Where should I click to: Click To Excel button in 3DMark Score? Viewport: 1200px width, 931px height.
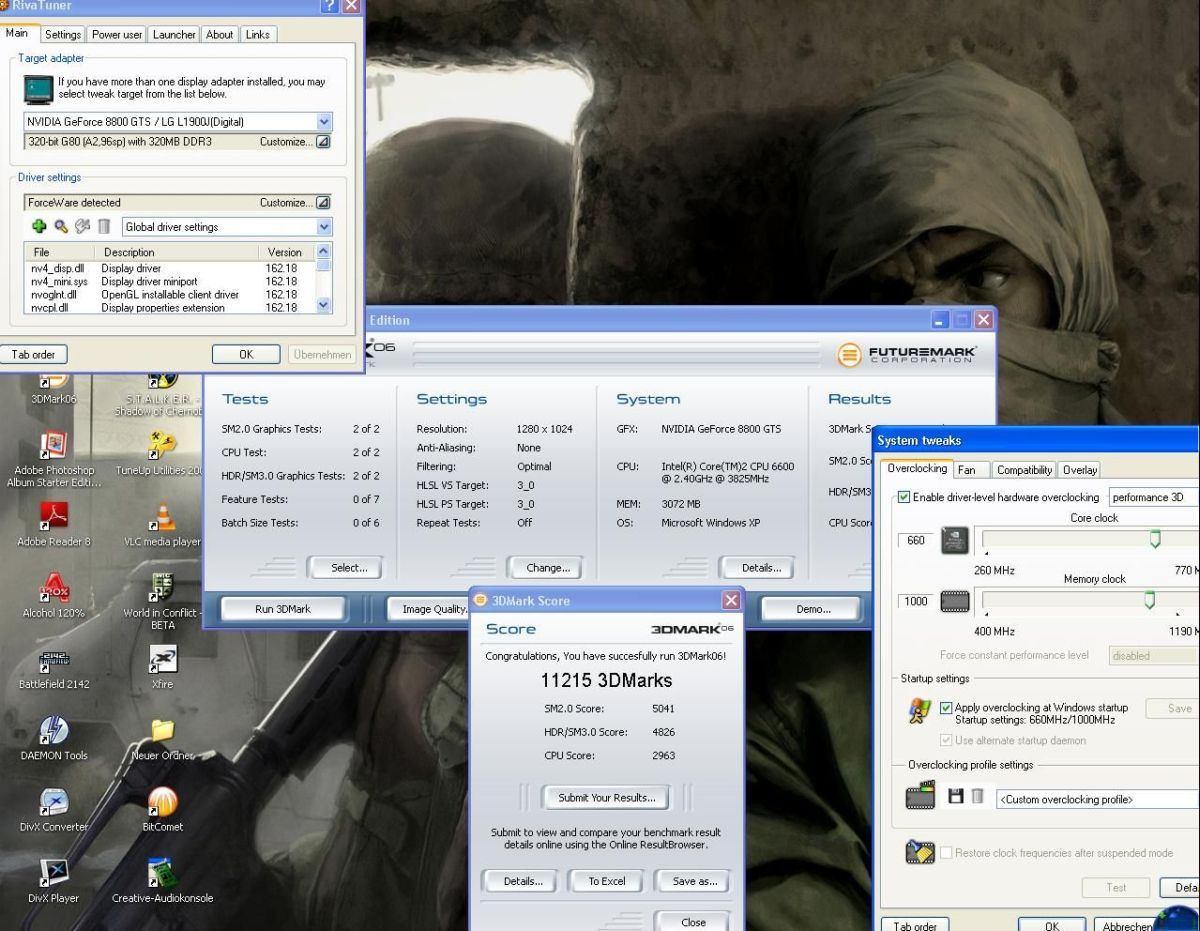pyautogui.click(x=607, y=881)
